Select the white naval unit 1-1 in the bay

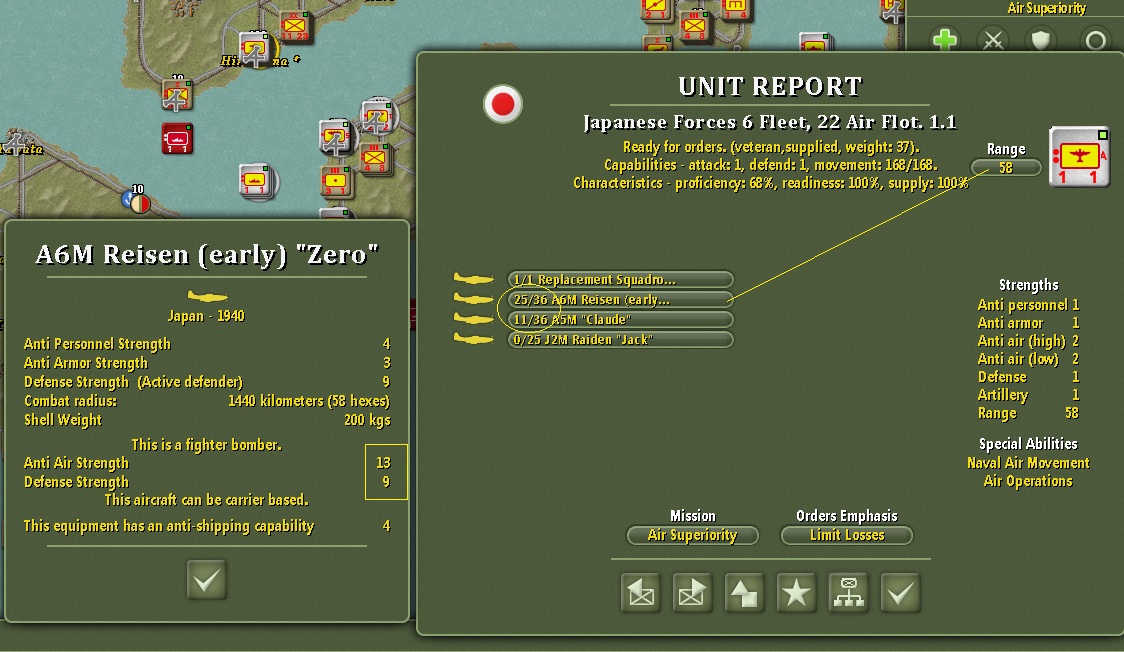pos(257,181)
